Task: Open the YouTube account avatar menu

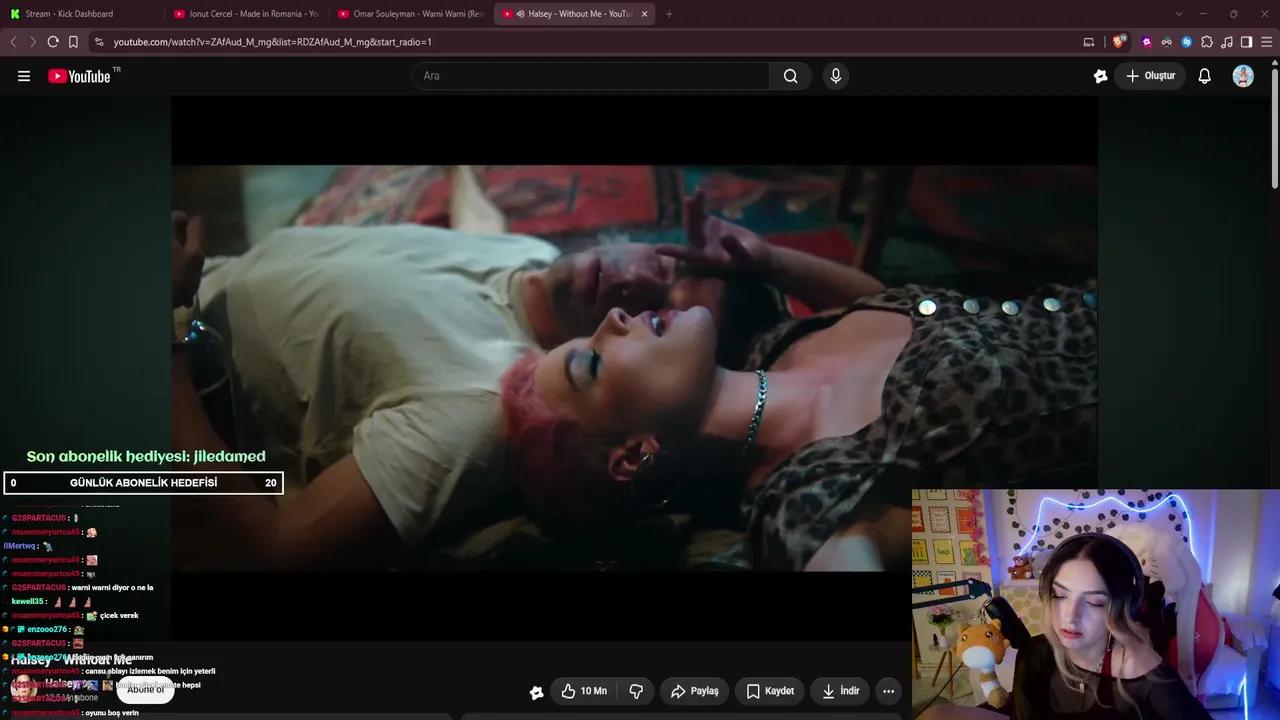Action: (1243, 76)
